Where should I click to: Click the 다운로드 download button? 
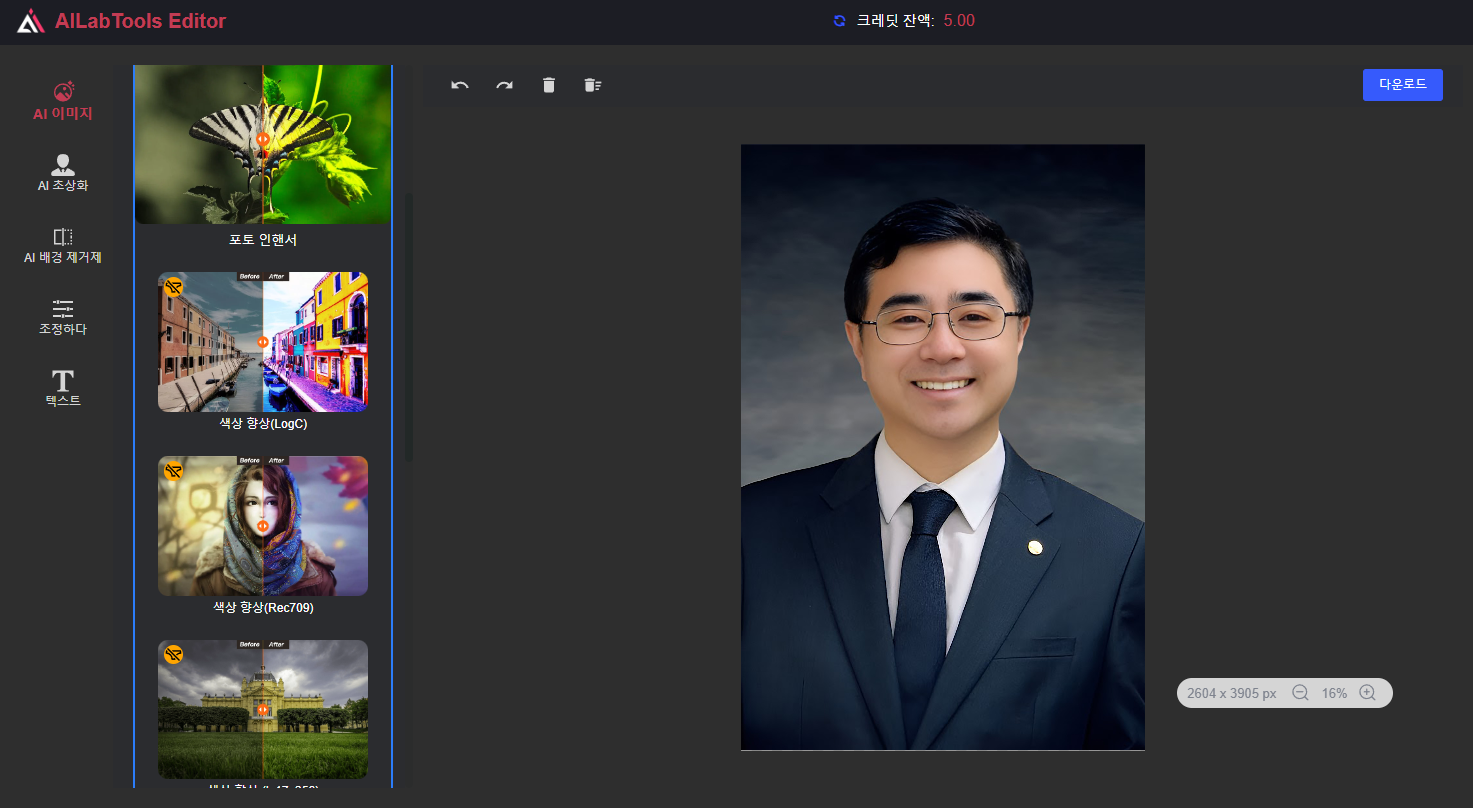(x=1402, y=85)
